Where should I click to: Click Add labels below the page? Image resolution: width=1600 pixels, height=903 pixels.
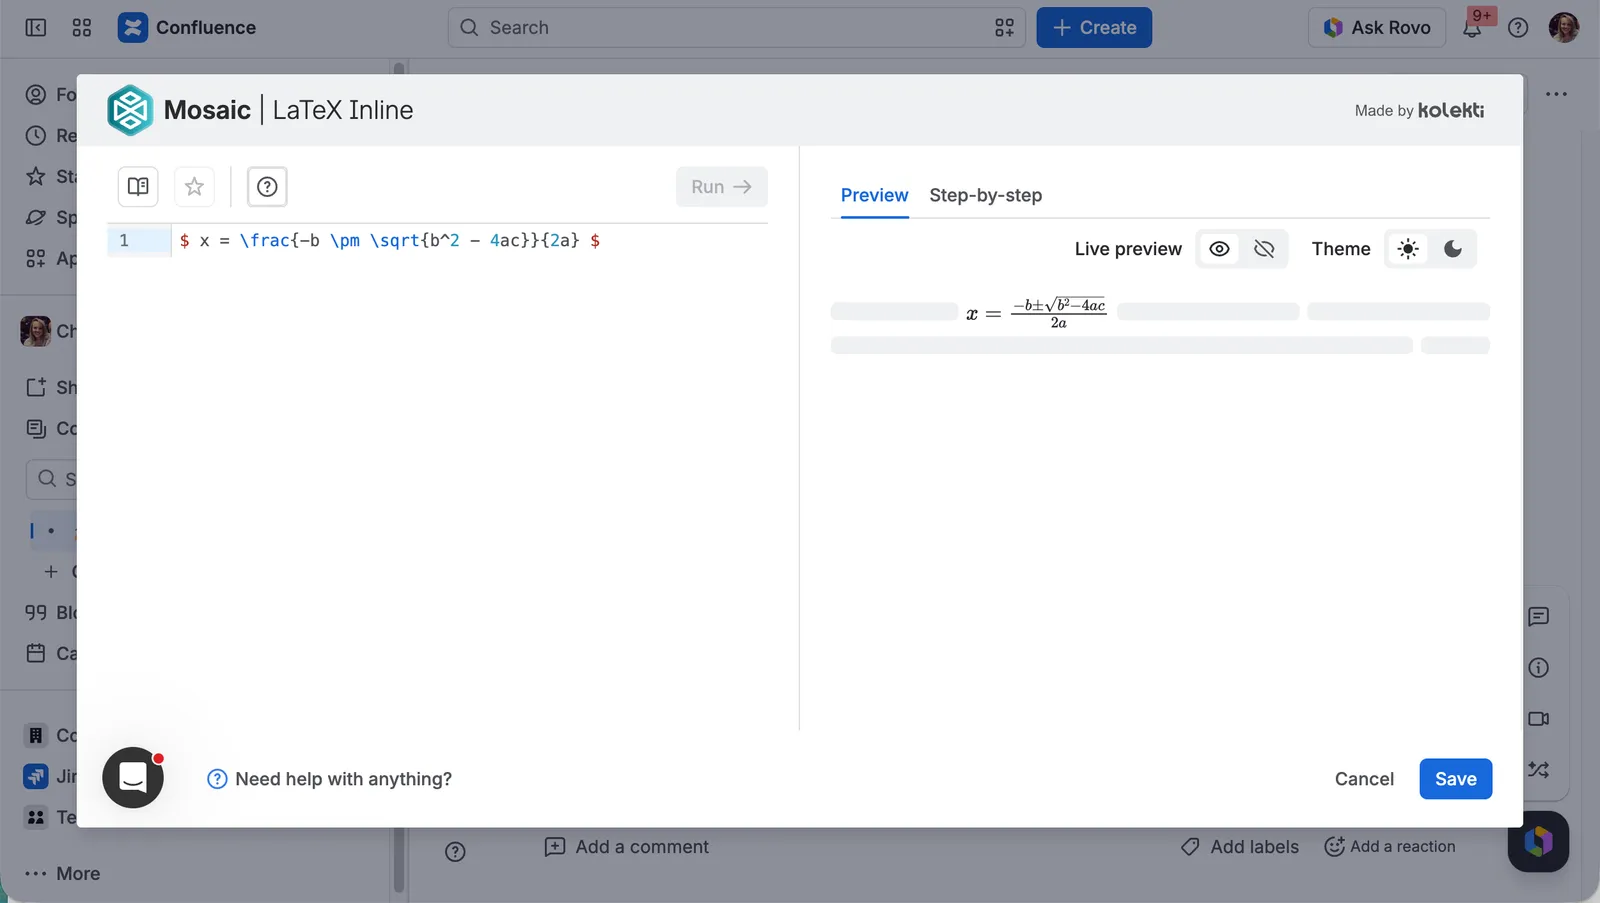coord(1240,847)
